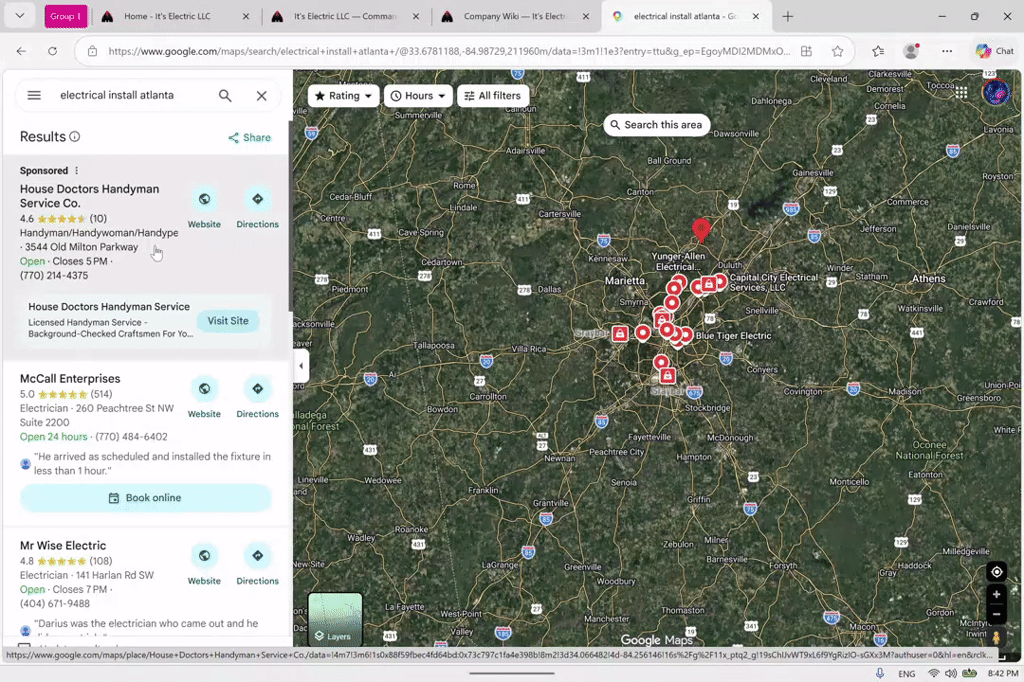The image size is (1024, 682).
Task: Click the ENG language indicator in taskbar
Action: point(906,674)
